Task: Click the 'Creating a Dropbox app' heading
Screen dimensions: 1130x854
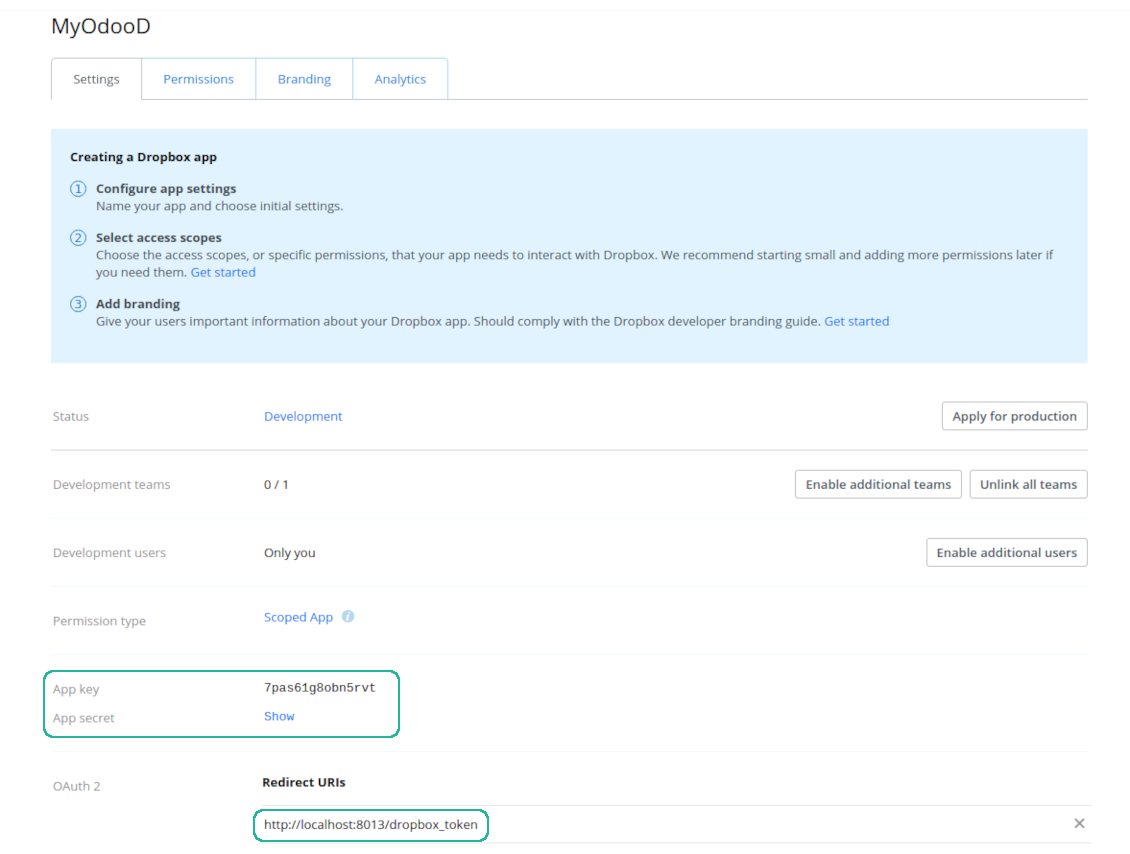Action: coord(143,157)
